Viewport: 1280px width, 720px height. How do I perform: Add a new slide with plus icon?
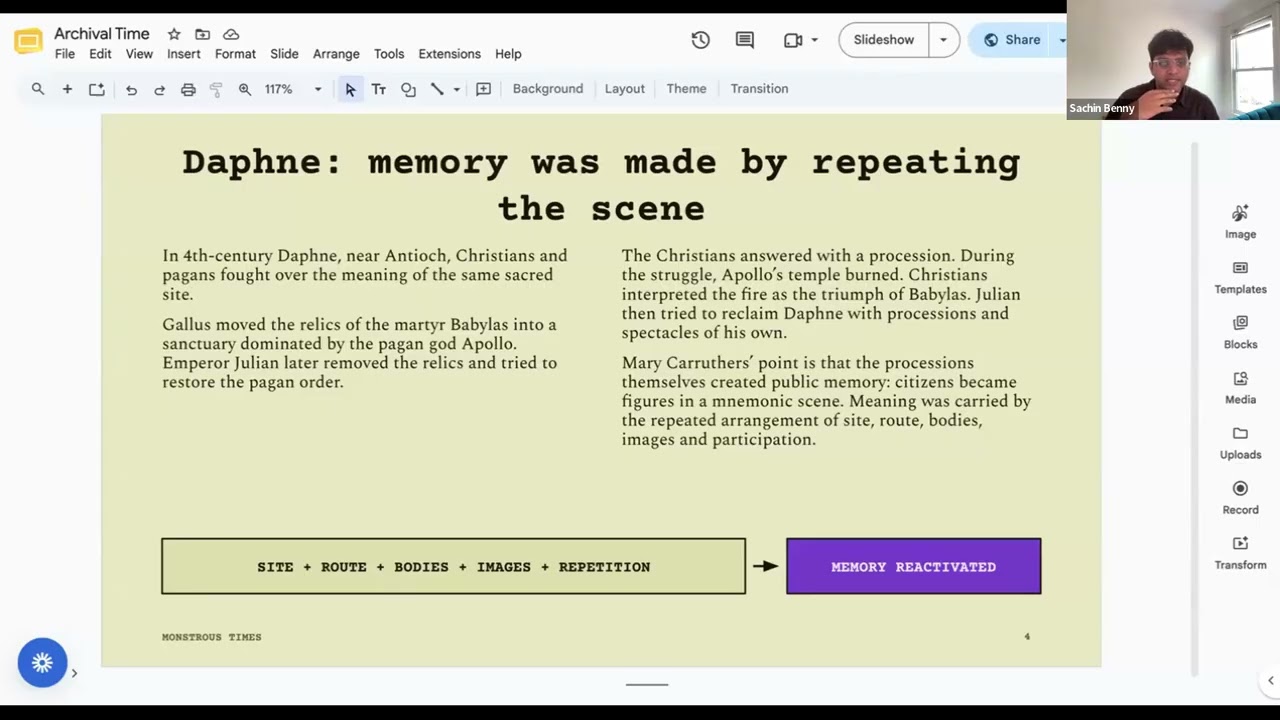click(x=67, y=89)
